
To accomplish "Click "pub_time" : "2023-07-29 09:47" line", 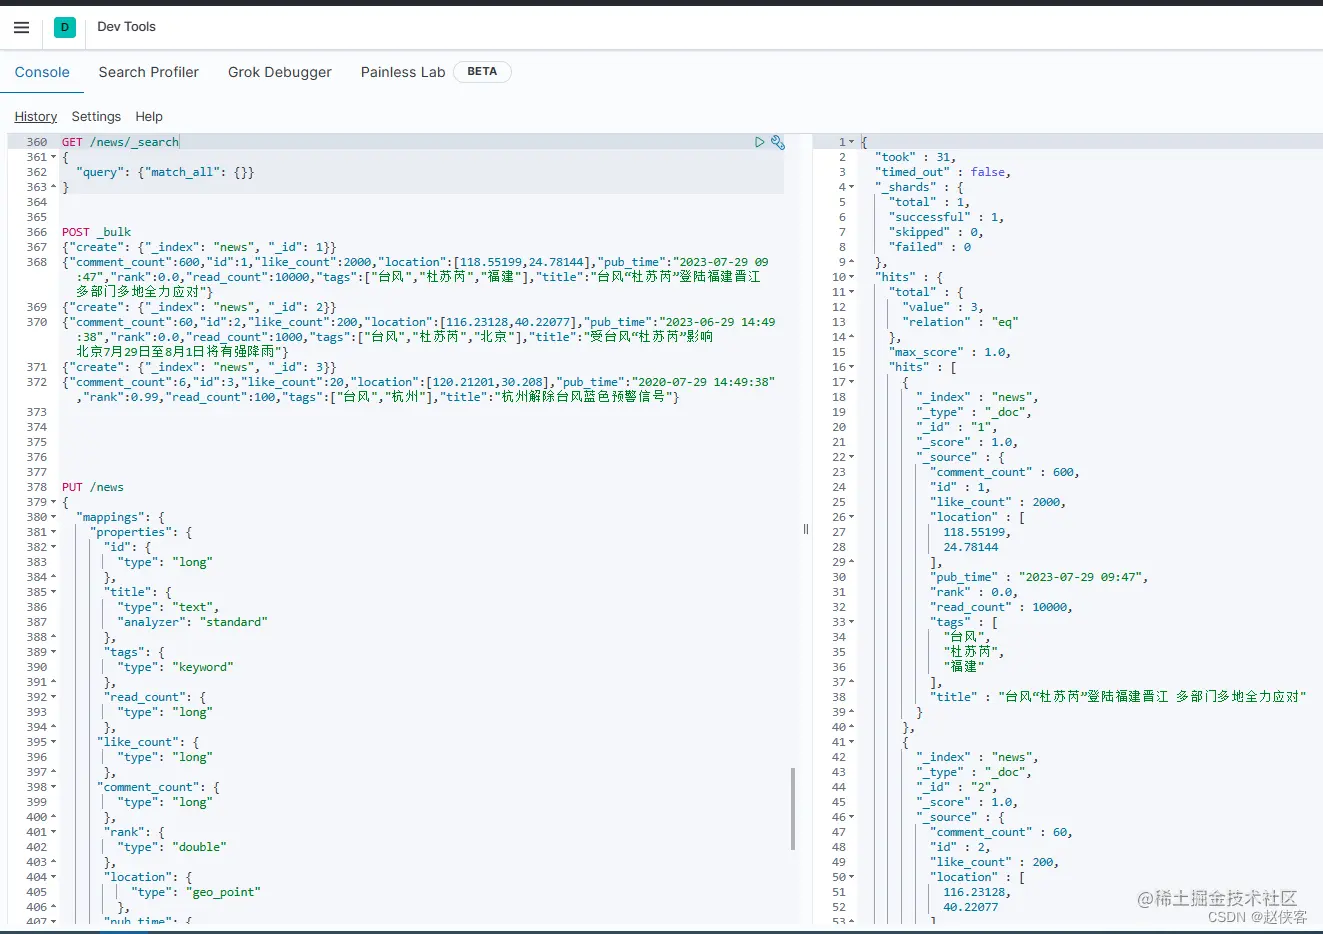I will pyautogui.click(x=1039, y=577).
